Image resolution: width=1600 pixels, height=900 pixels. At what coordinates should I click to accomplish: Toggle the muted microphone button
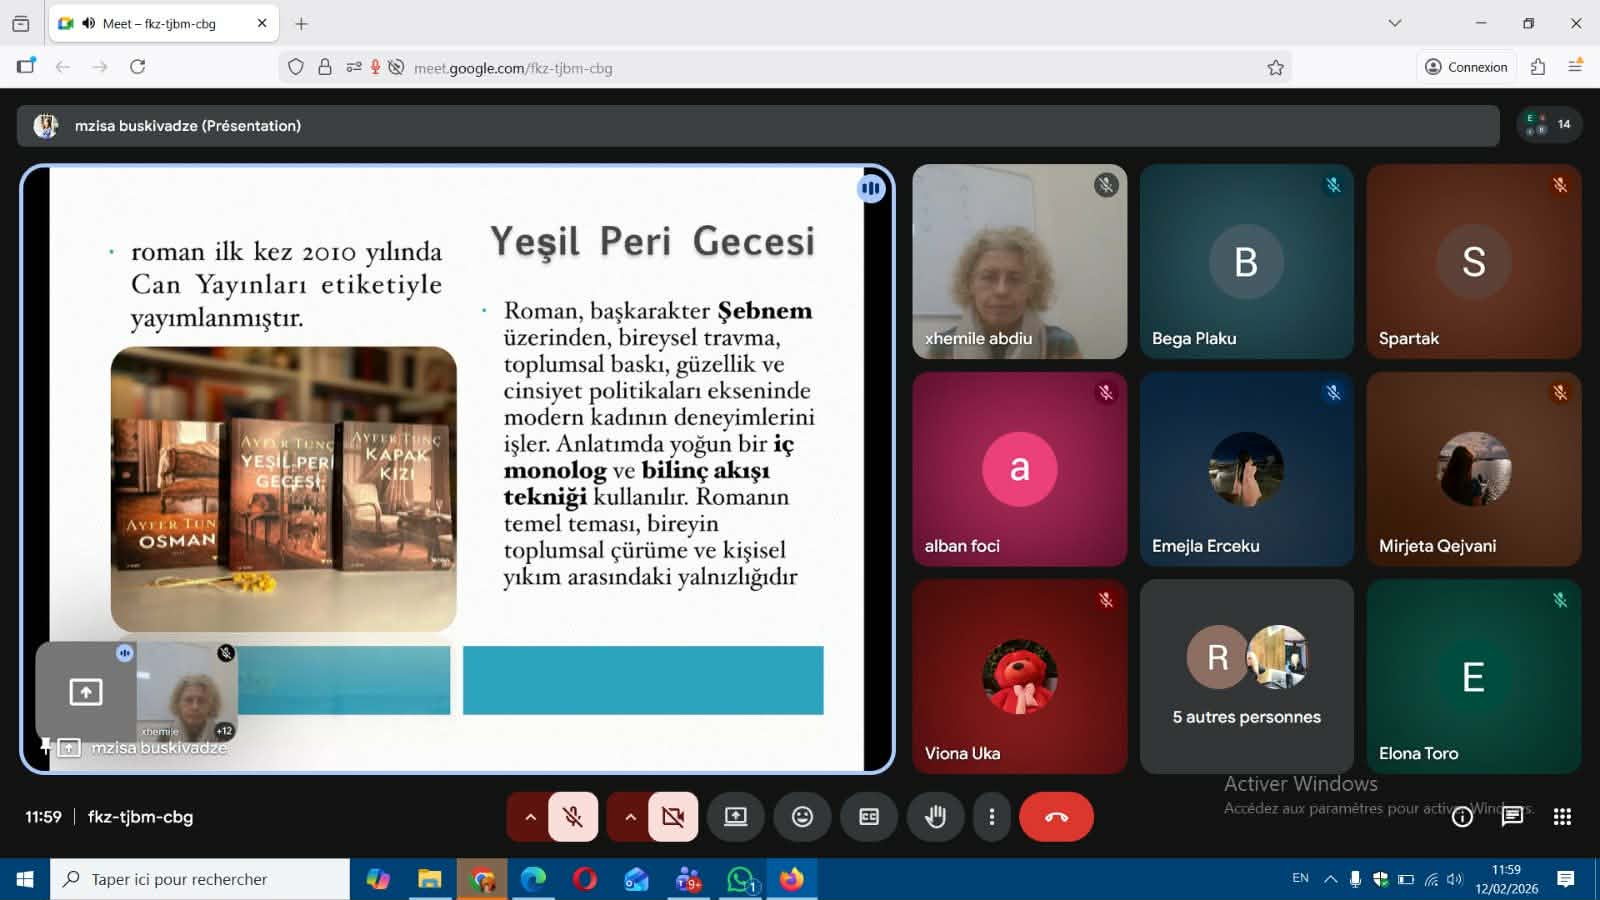click(x=573, y=817)
